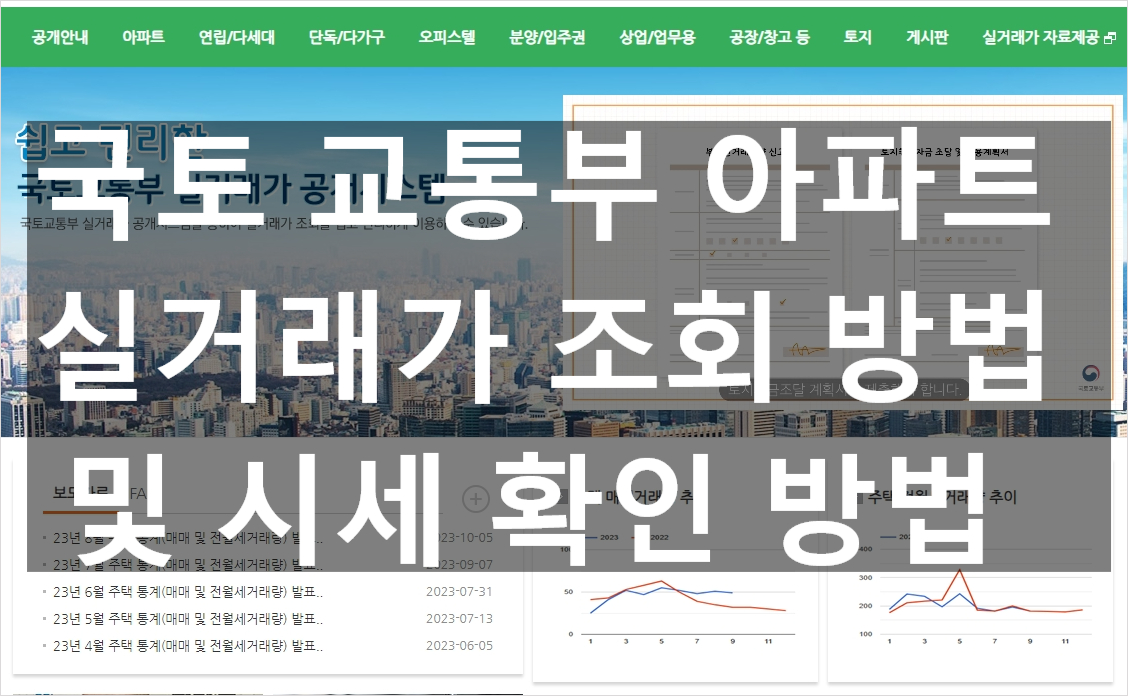Open the 공장/창고 등 menu
Screen dimensions: 1128x696
point(769,37)
